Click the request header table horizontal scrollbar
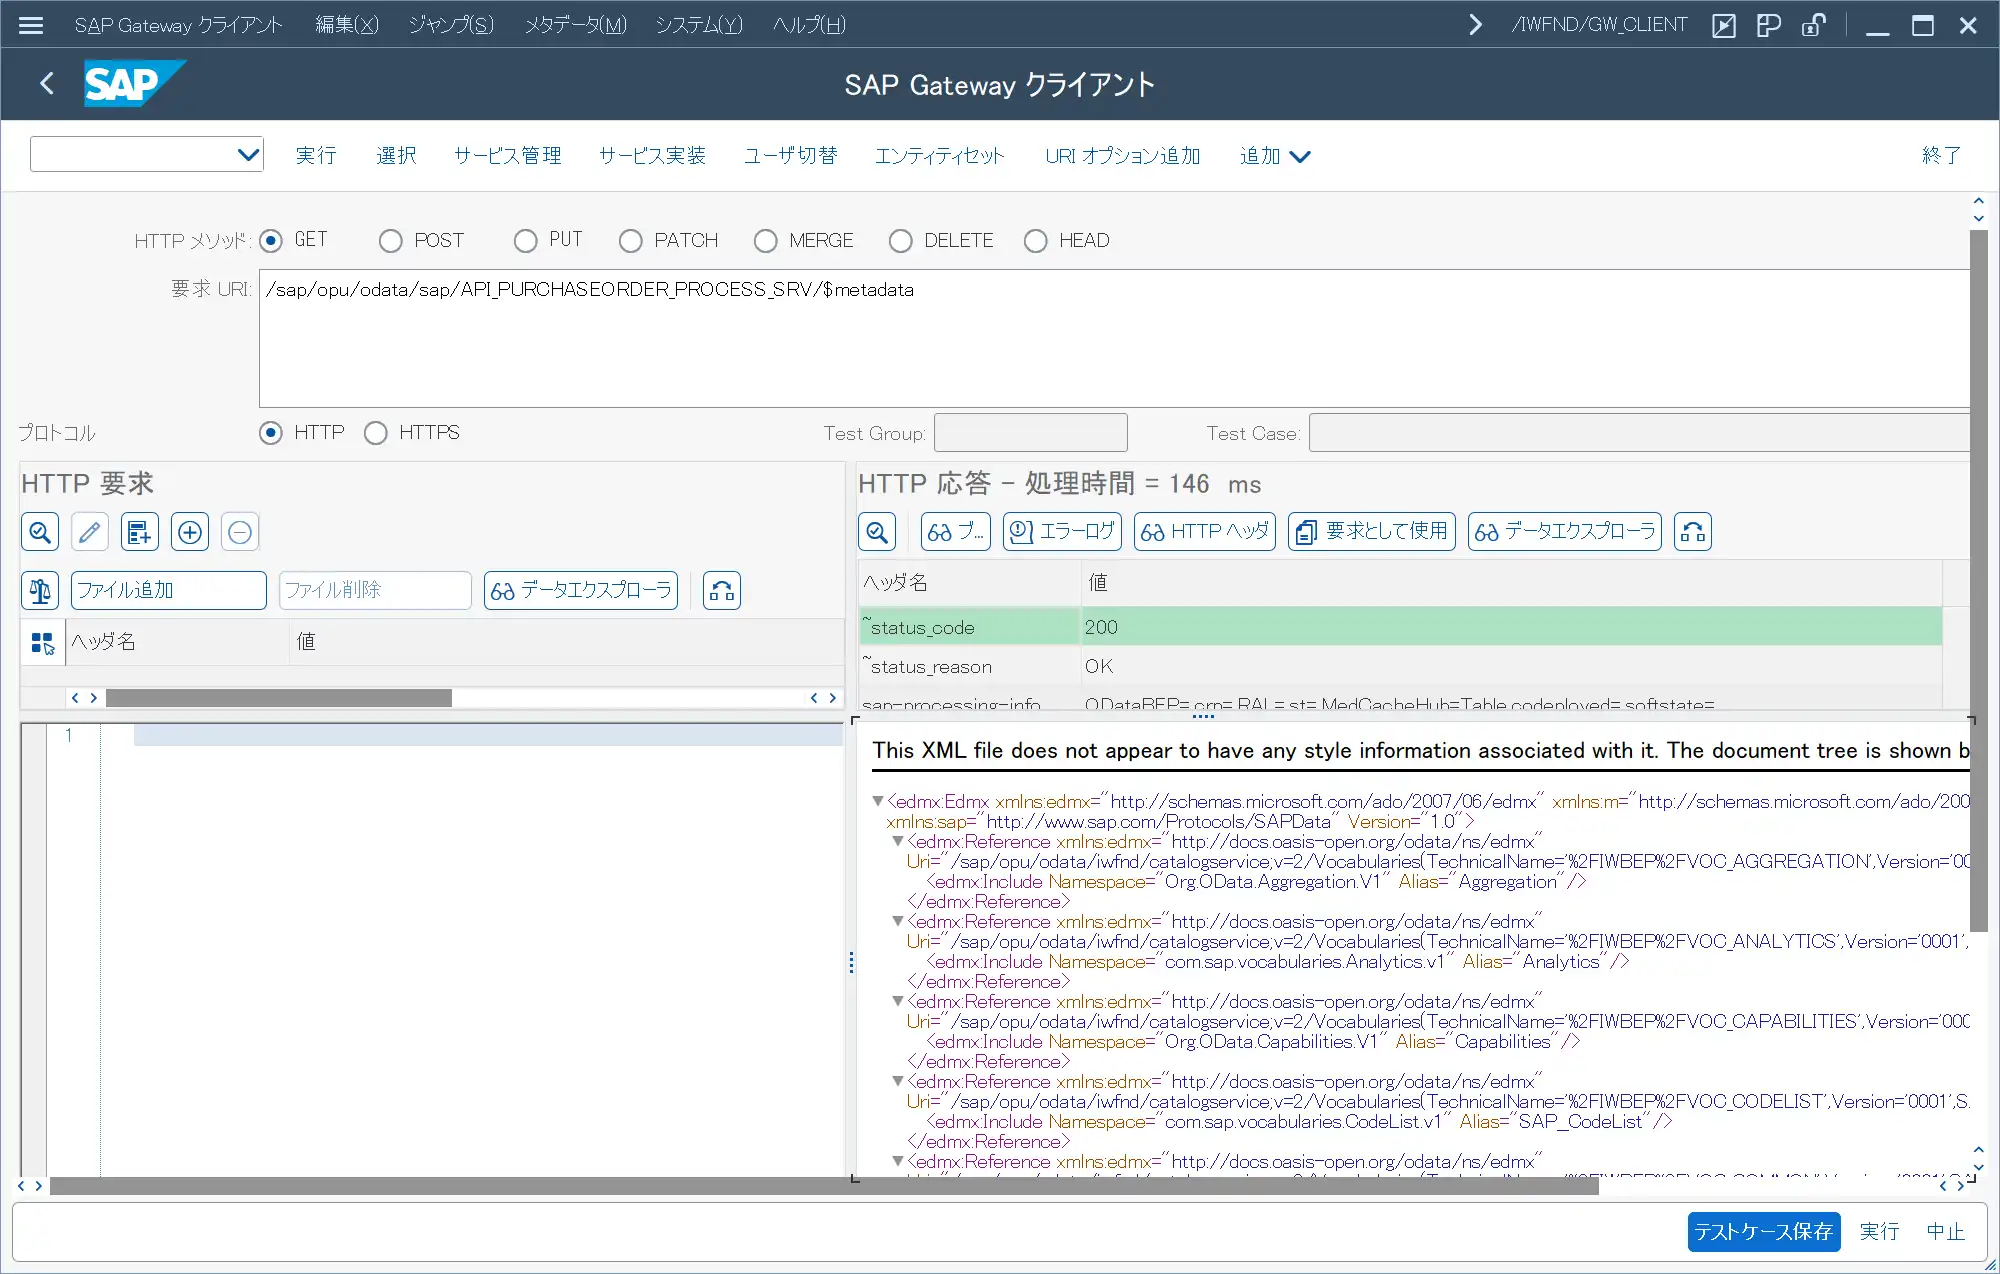Screen dimensions: 2000x1274 pos(278,698)
